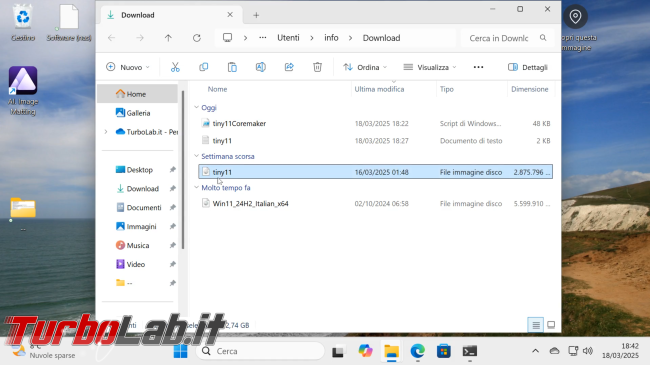This screenshot has height=365, width=650.
Task: Sort by Ultima modifica column header
Action: 379,89
